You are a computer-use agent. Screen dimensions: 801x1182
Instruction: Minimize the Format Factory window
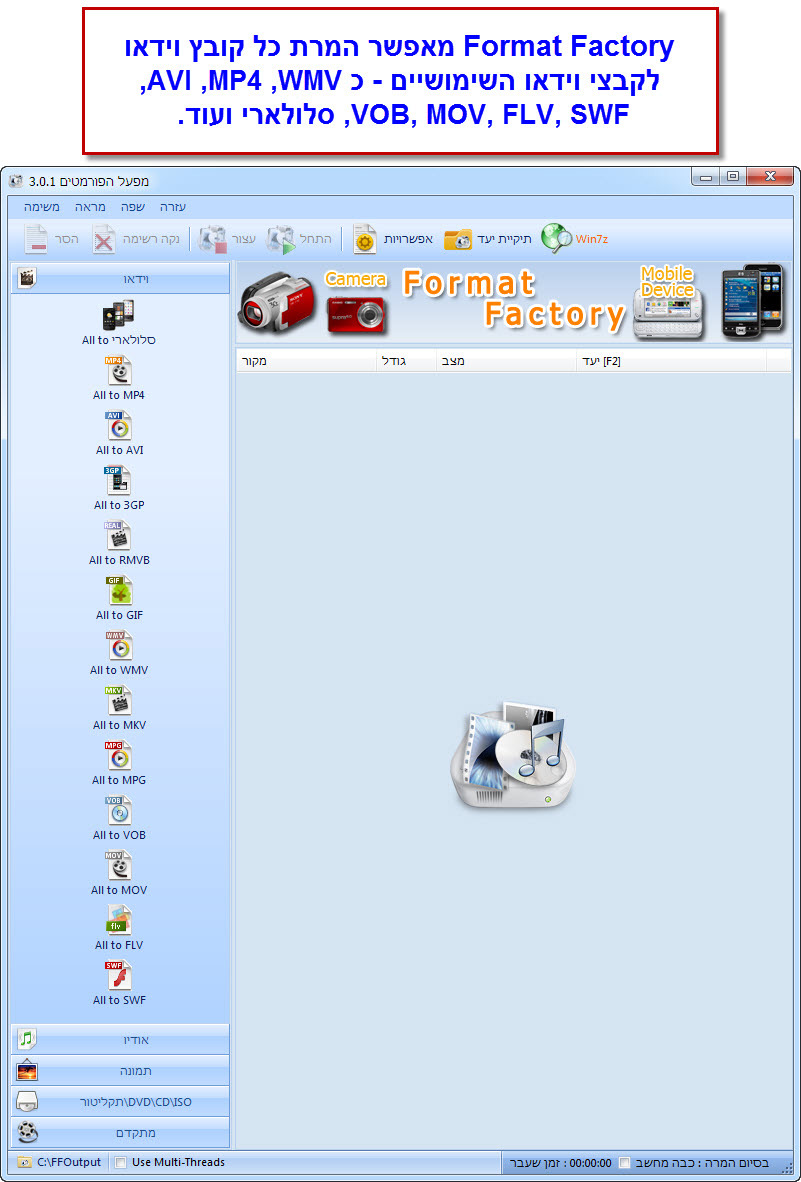(x=706, y=177)
